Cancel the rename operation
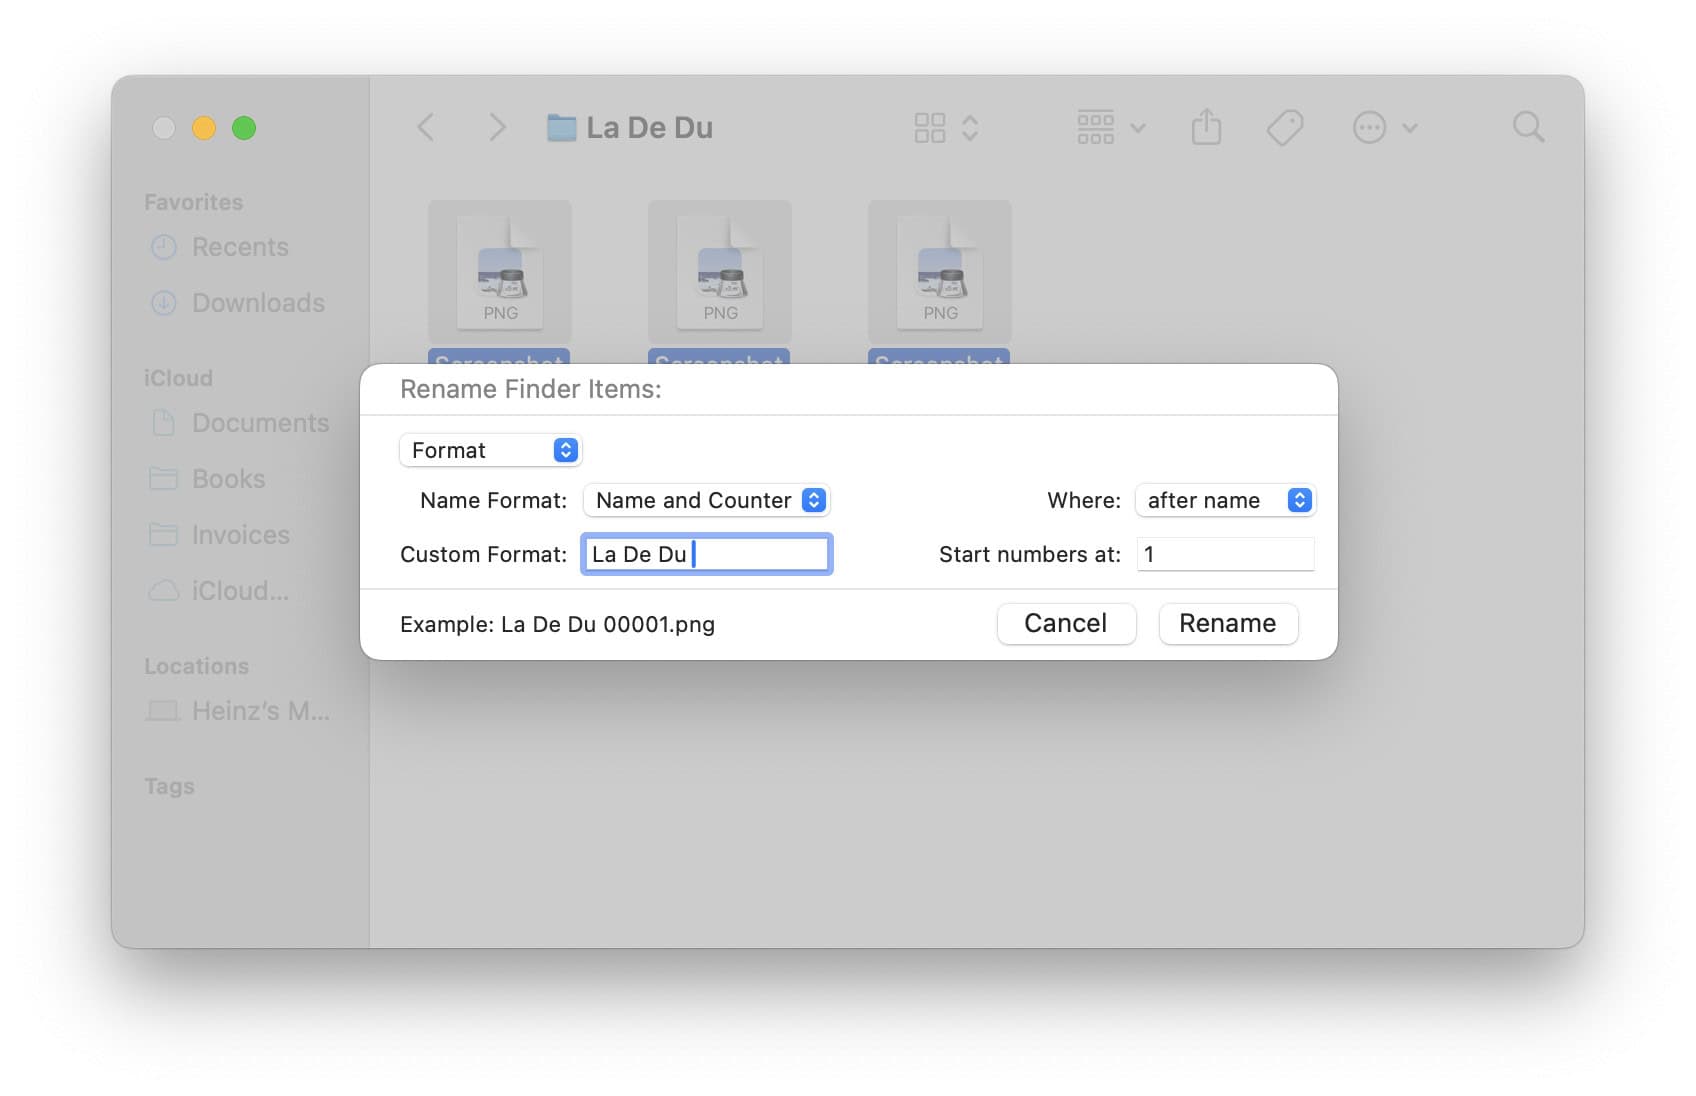 1066,623
